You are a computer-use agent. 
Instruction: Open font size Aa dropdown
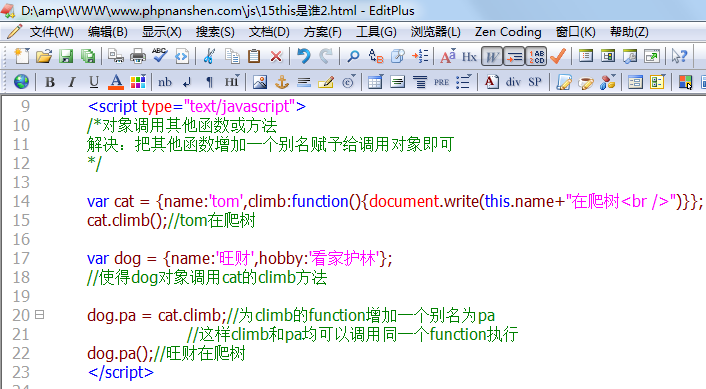coord(448,56)
